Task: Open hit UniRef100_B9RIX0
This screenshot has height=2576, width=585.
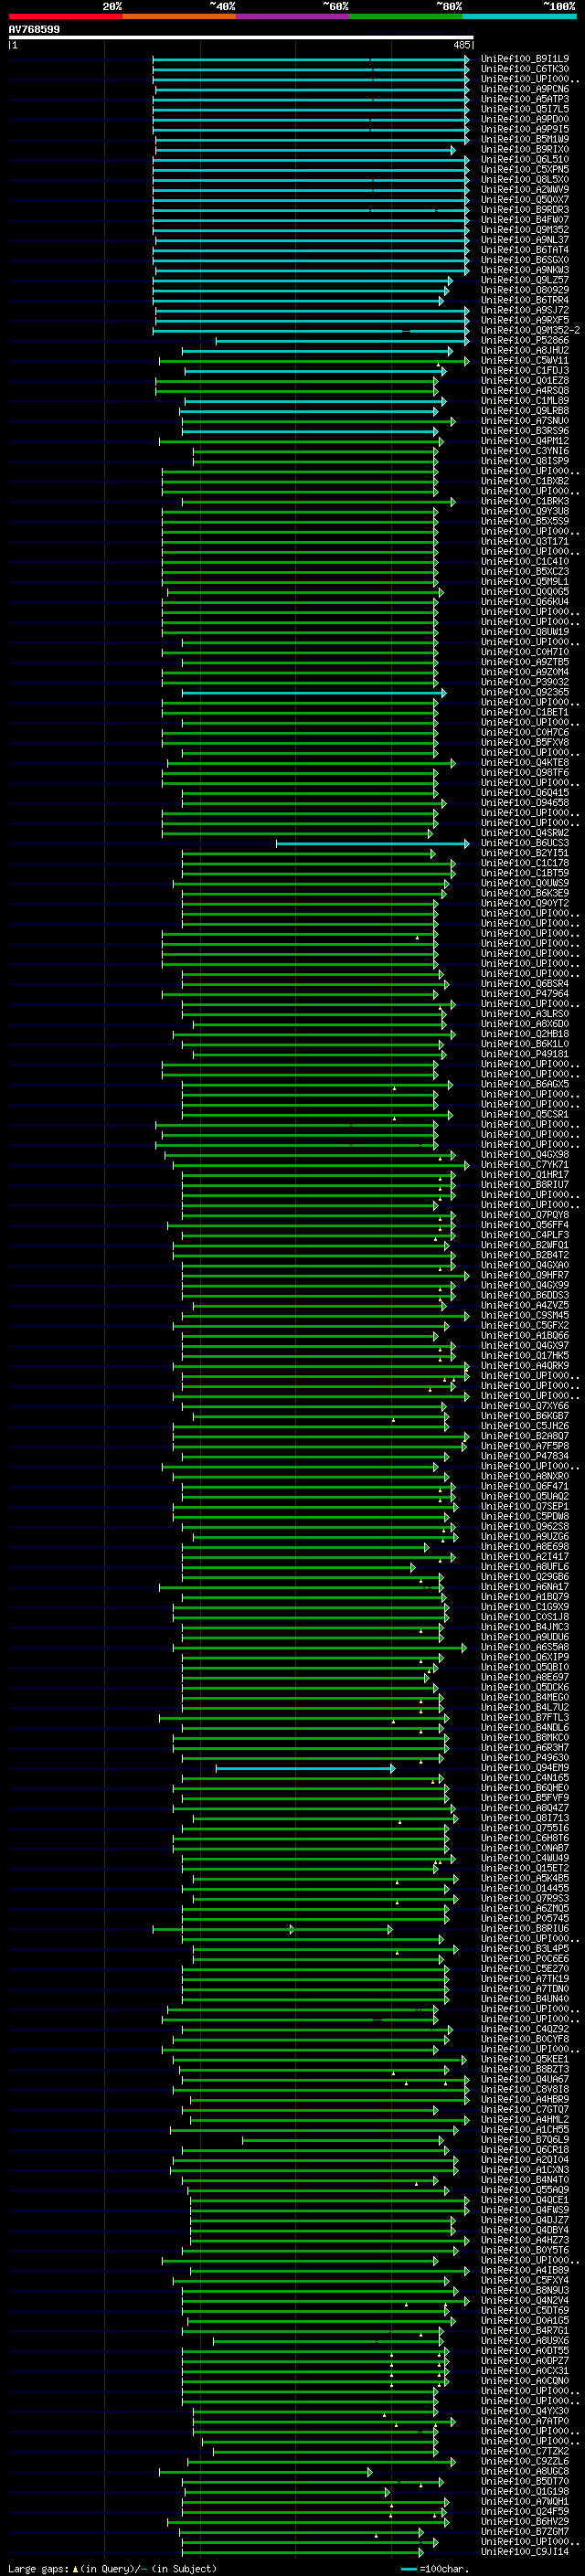Action: coord(525,149)
